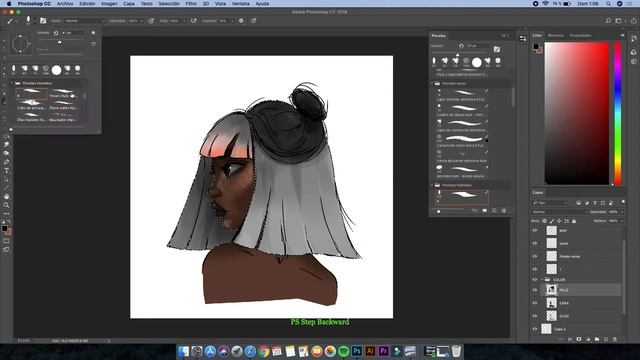Open the layer kind filter dropdown
640x360 pixels.
click(x=550, y=203)
